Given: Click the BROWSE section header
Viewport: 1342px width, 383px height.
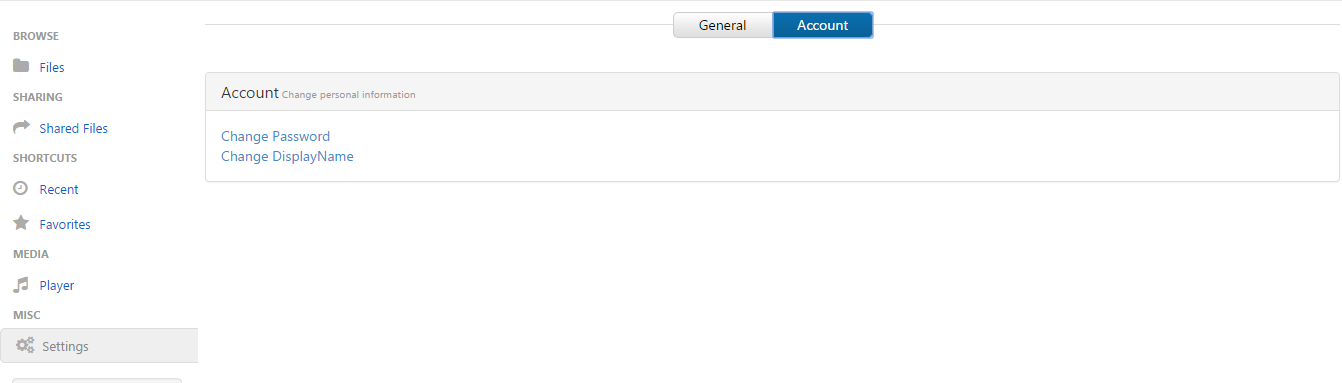Looking at the screenshot, I should click(36, 36).
